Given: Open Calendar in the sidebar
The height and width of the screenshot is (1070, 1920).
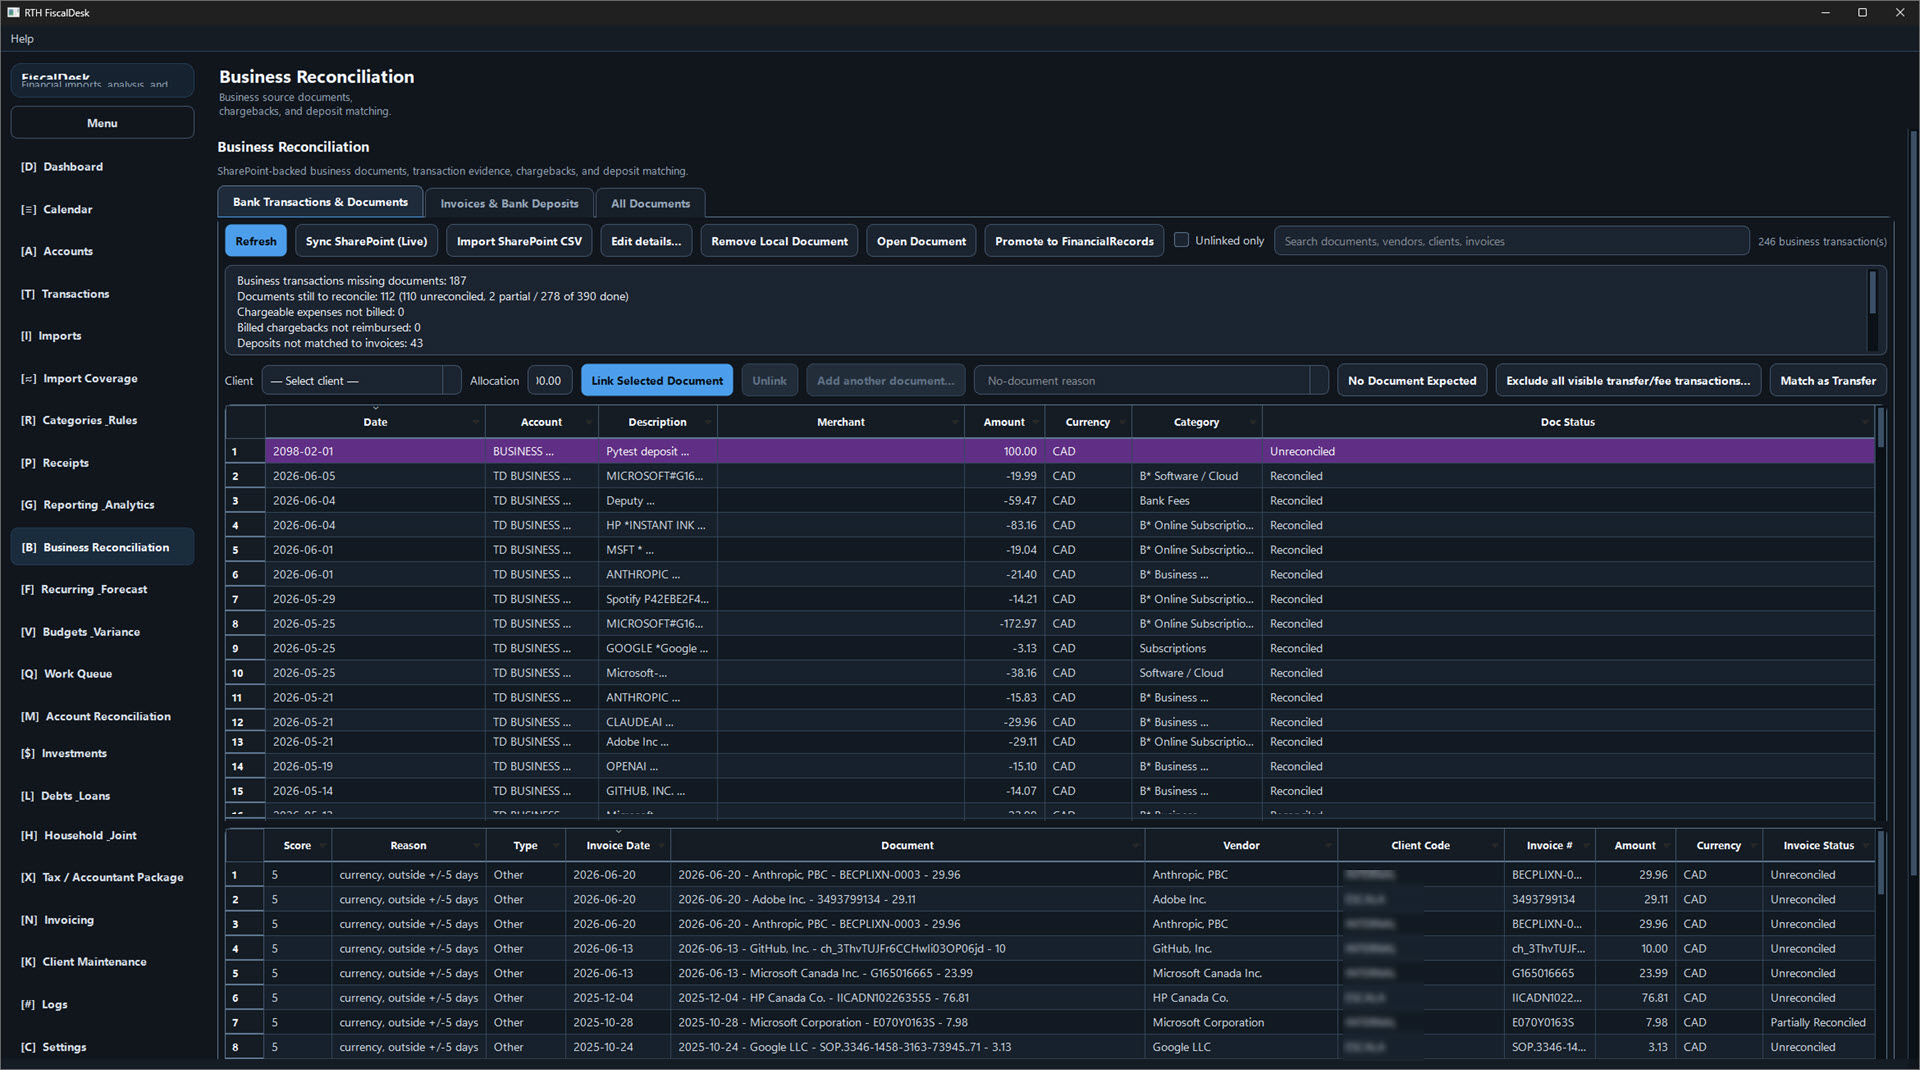Looking at the screenshot, I should [102, 209].
